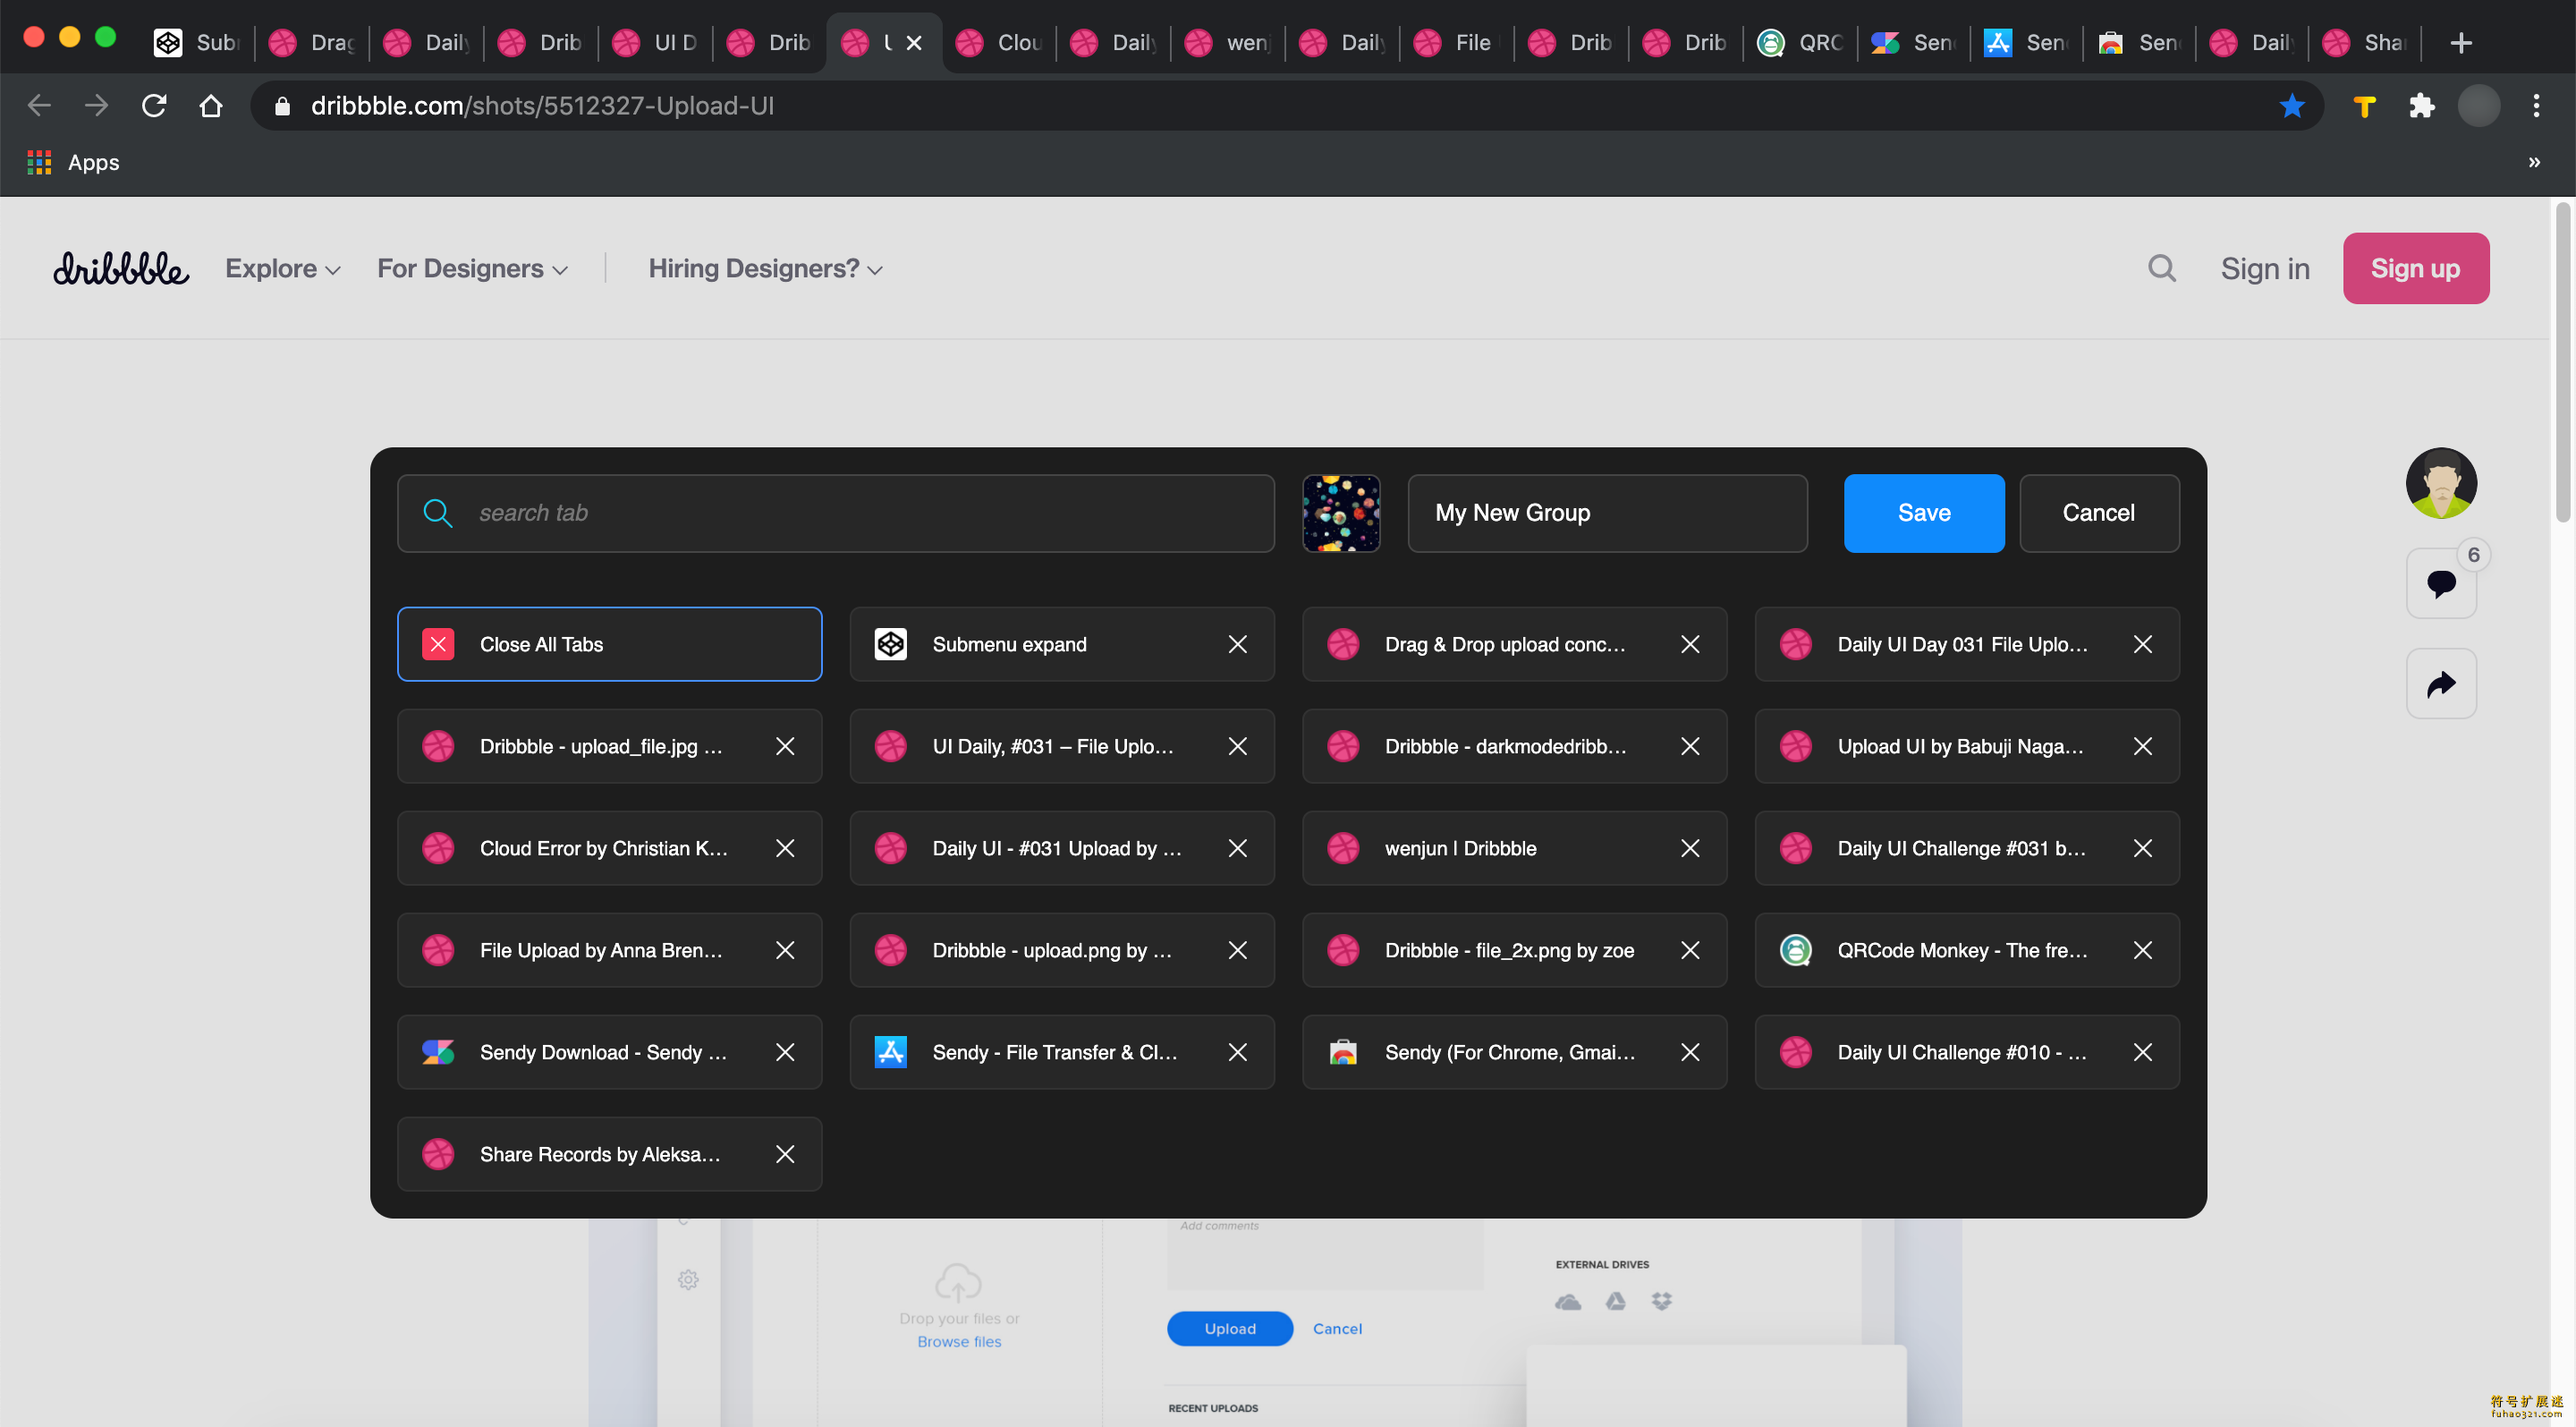Select the File Upload by Anna Bren card
Screen dimensions: 2576x1427
(x=609, y=950)
